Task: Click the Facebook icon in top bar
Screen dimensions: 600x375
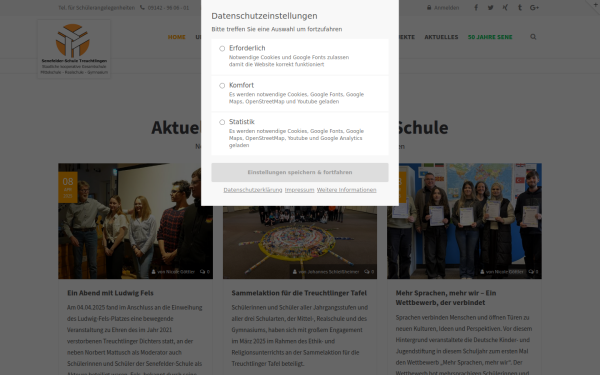Action: click(x=476, y=8)
